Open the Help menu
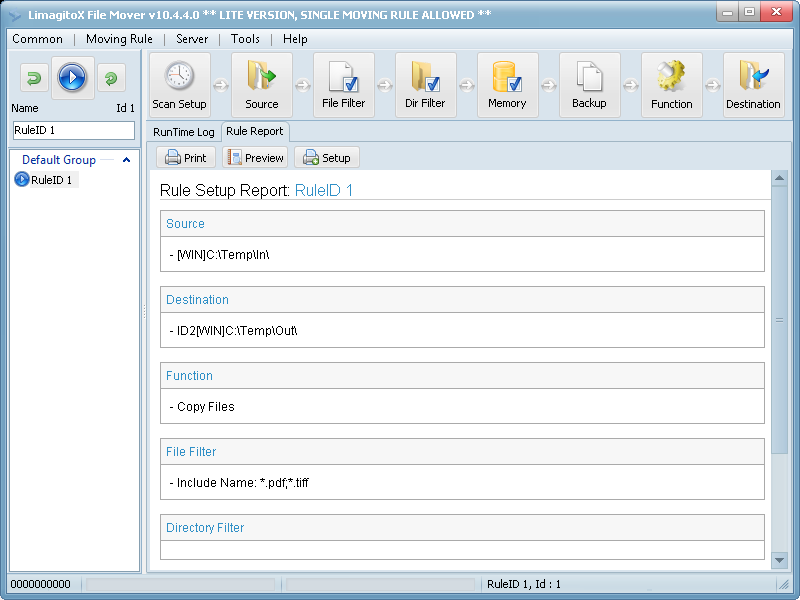Screen dimensions: 800x600 coord(295,39)
